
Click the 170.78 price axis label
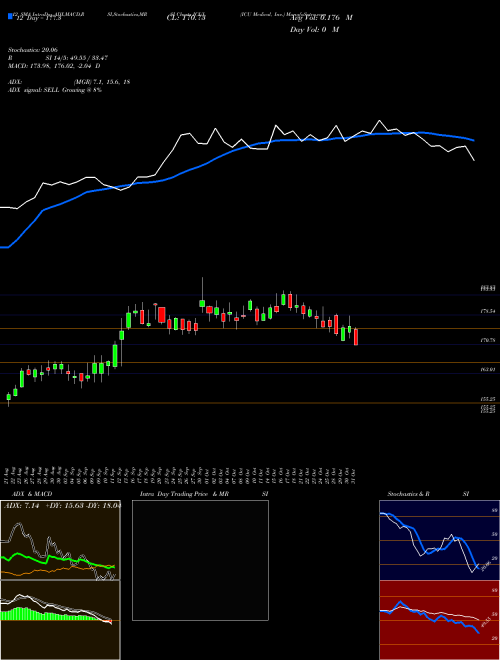coord(487,340)
